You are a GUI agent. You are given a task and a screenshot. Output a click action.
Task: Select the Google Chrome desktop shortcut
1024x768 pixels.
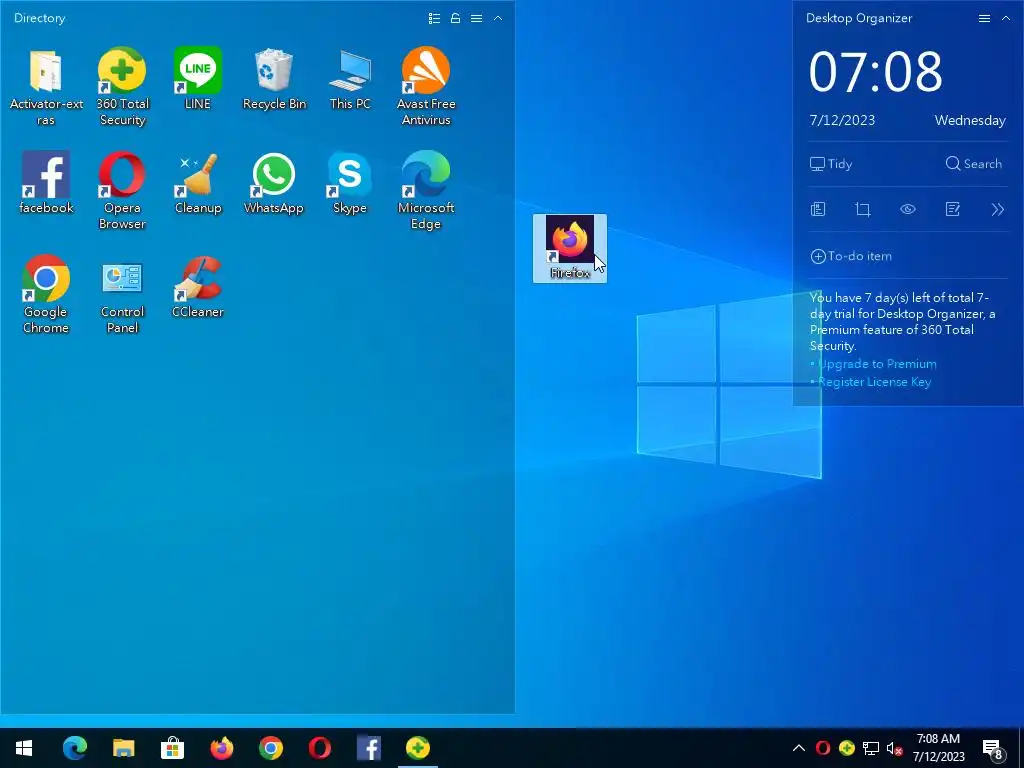[x=46, y=295]
